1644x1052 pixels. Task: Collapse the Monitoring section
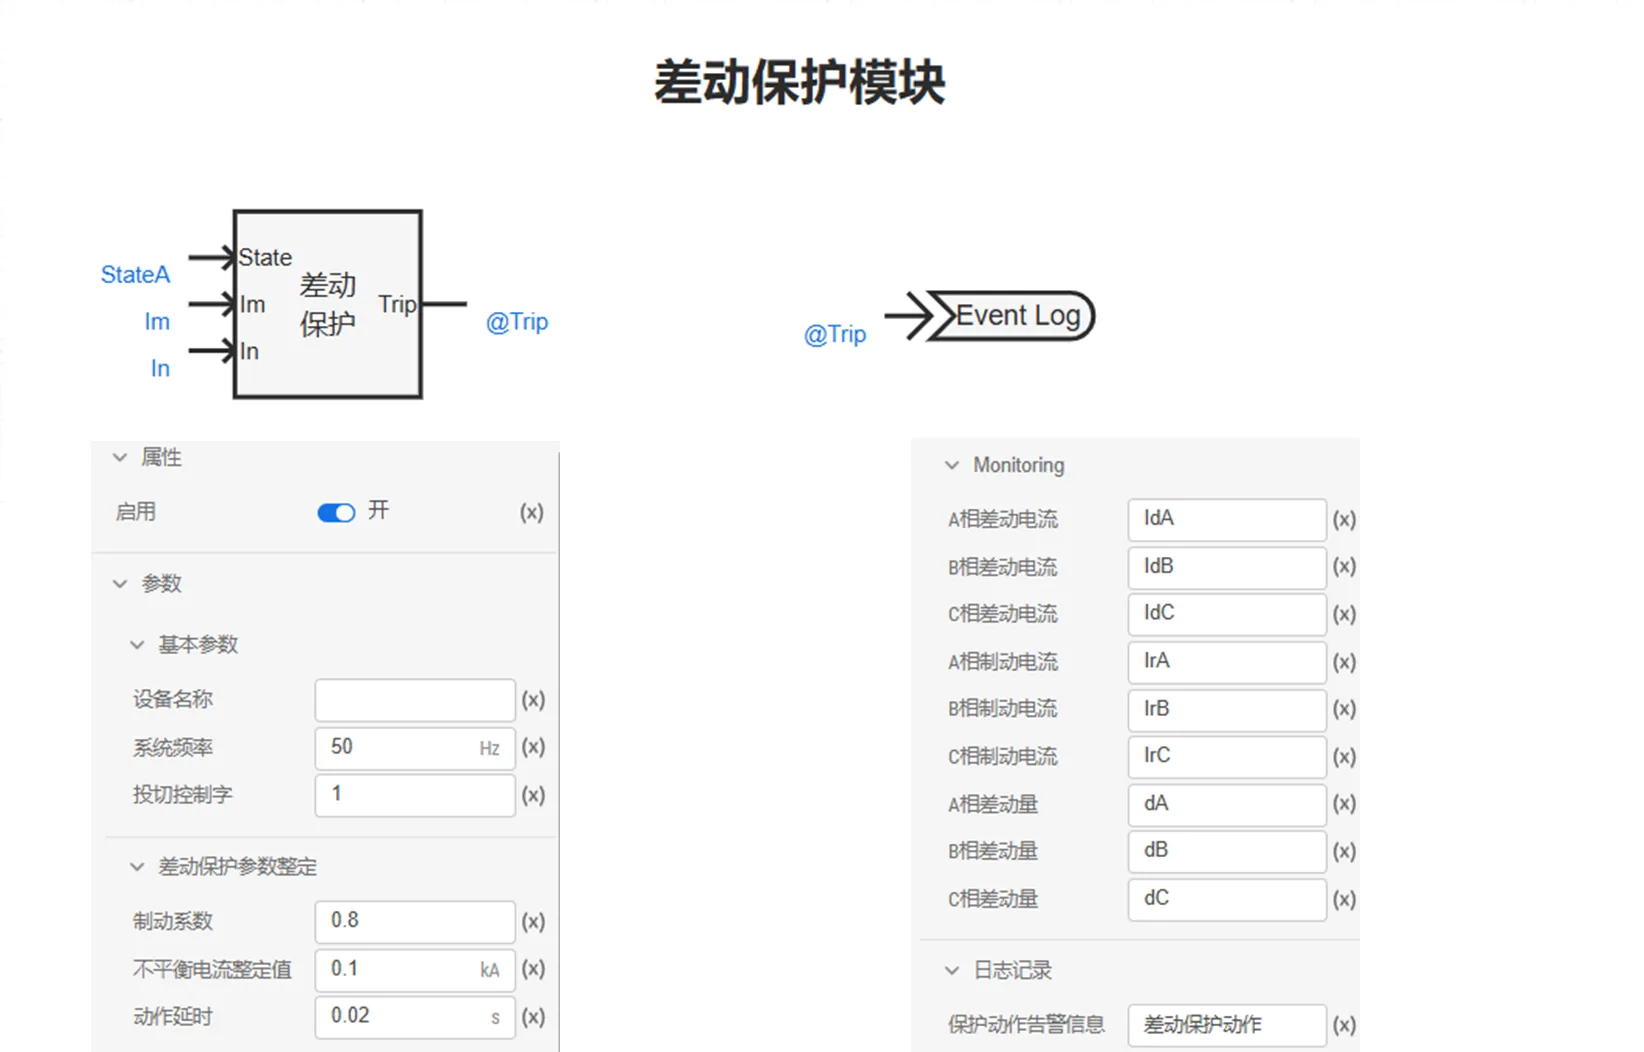click(x=952, y=465)
